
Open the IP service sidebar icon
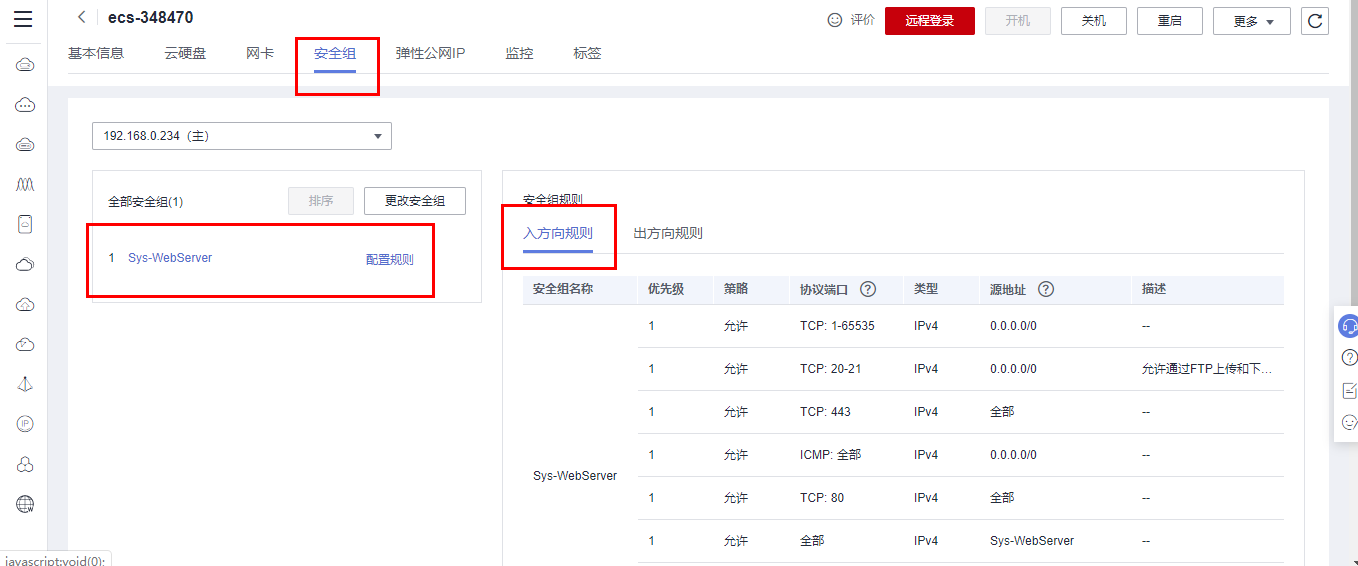point(26,424)
